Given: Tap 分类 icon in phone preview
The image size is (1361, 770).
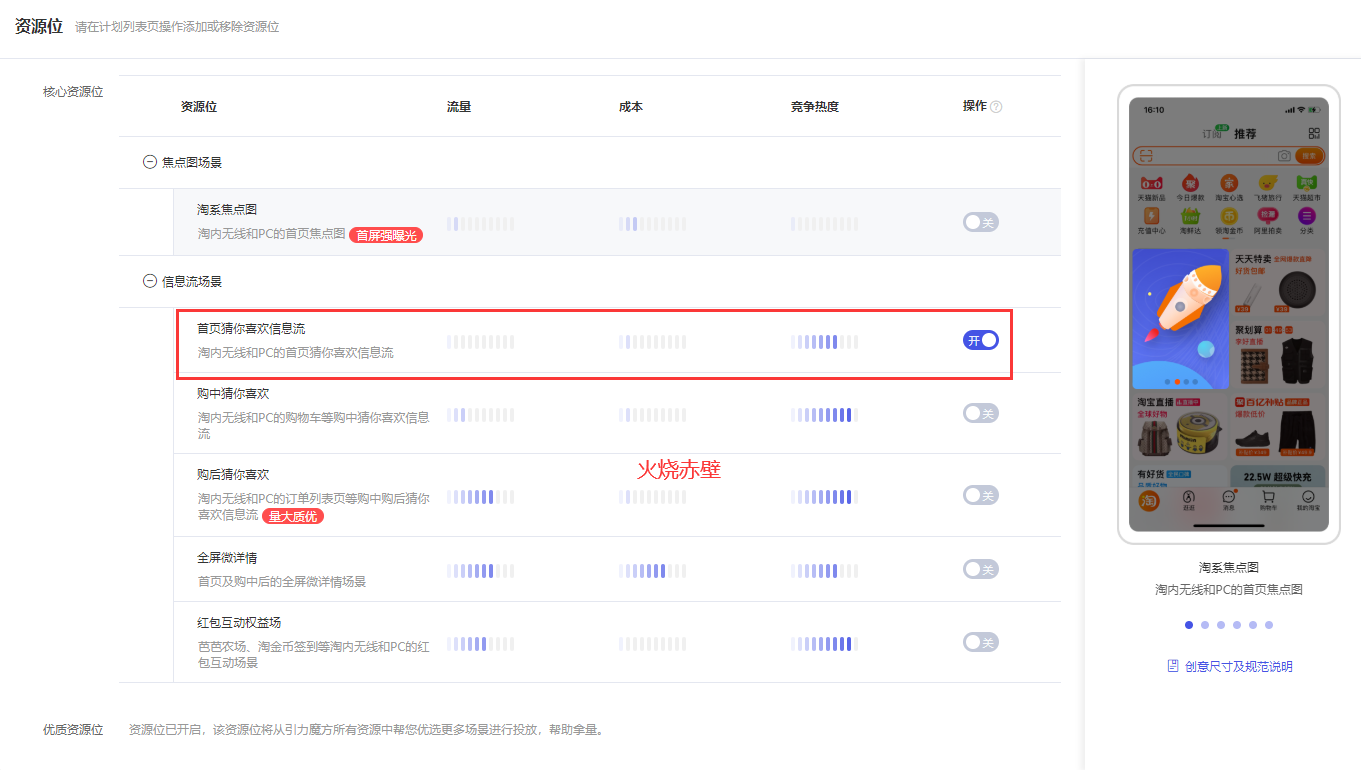Looking at the screenshot, I should pyautogui.click(x=1306, y=216).
